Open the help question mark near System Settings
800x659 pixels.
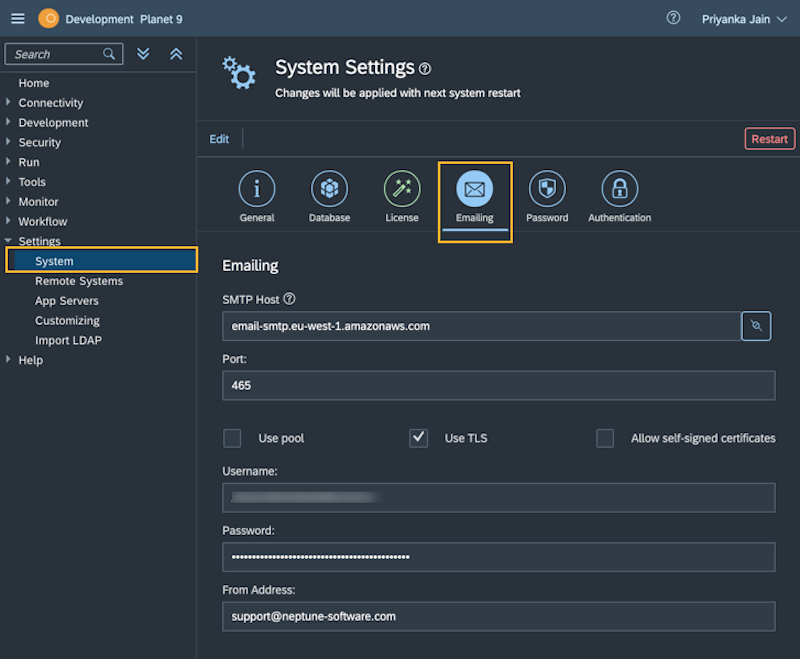424,67
